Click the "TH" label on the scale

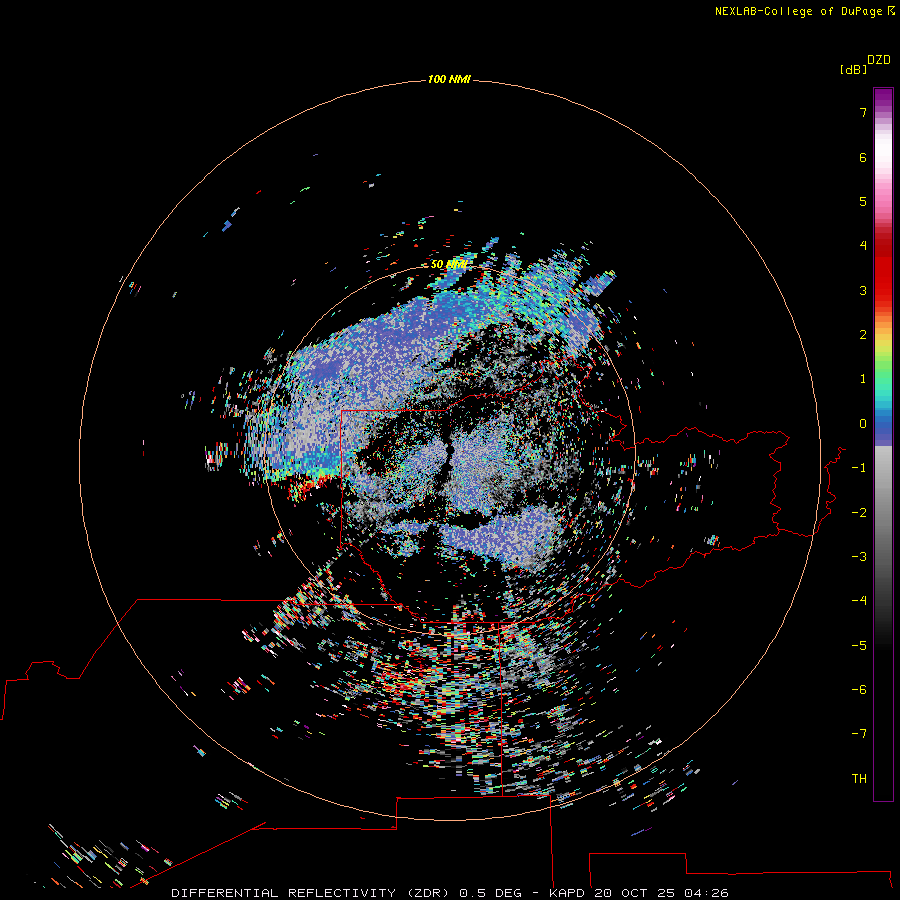pyautogui.click(x=859, y=779)
